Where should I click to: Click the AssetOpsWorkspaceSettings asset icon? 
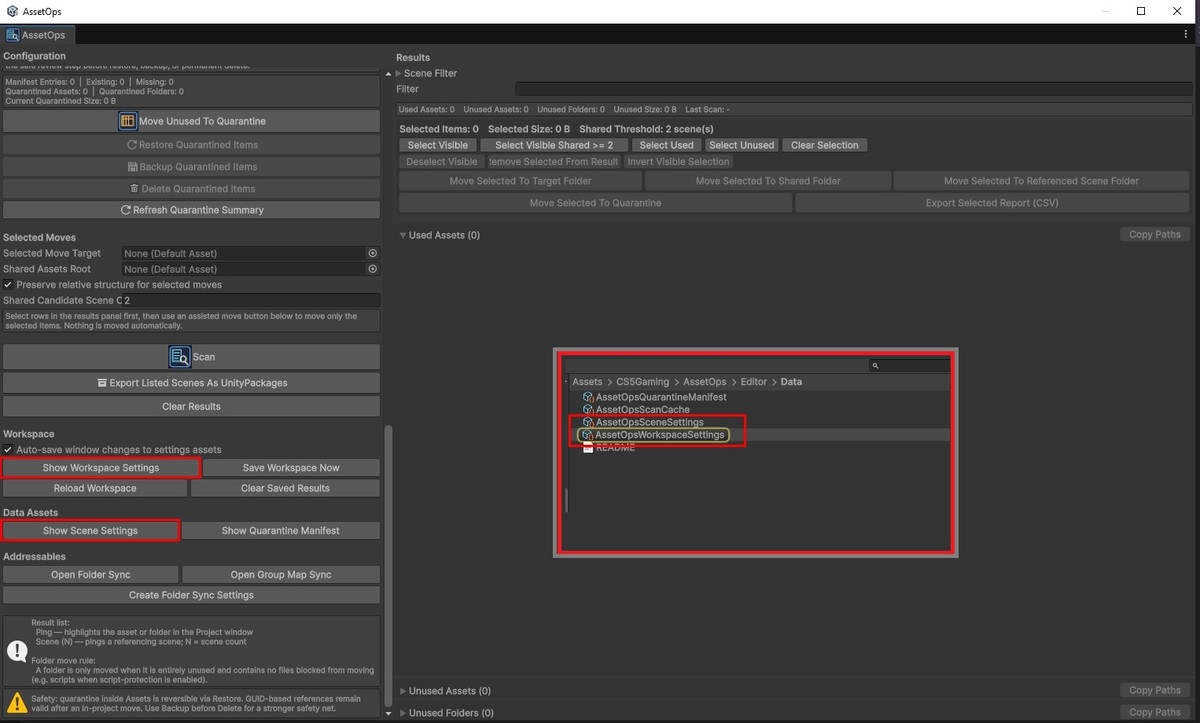tap(588, 435)
